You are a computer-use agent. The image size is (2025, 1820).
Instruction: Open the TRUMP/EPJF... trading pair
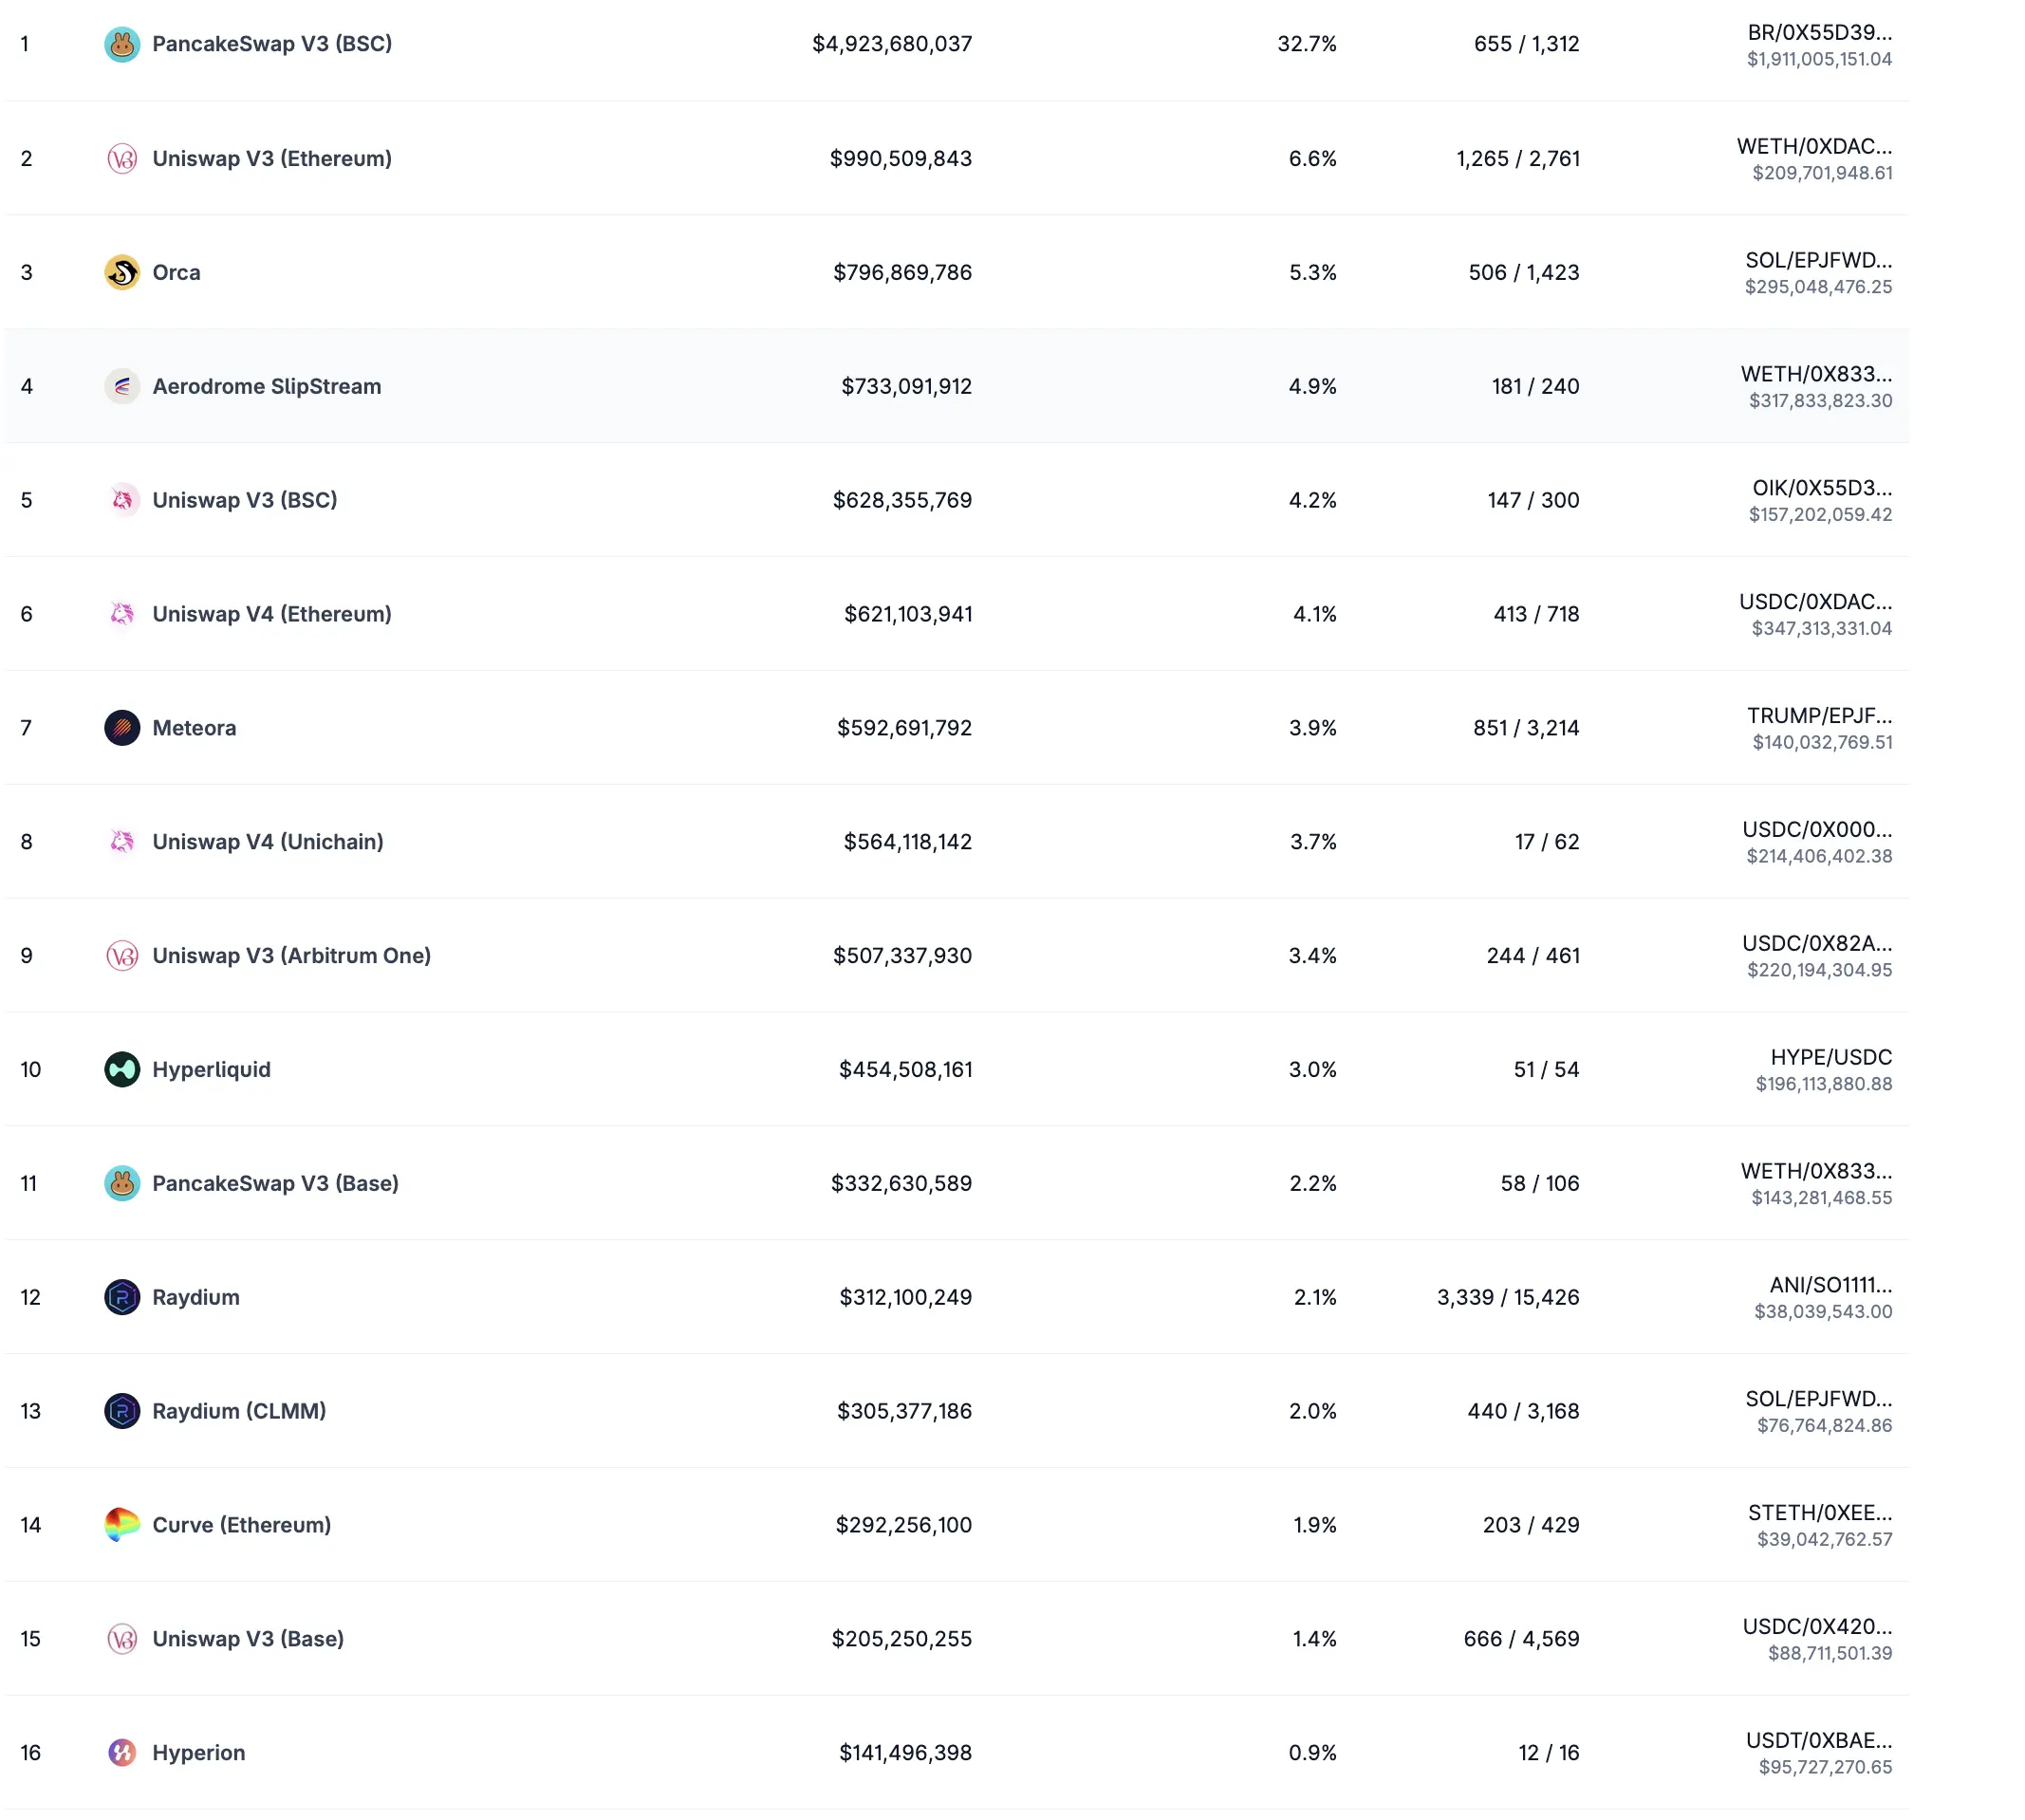[1819, 716]
